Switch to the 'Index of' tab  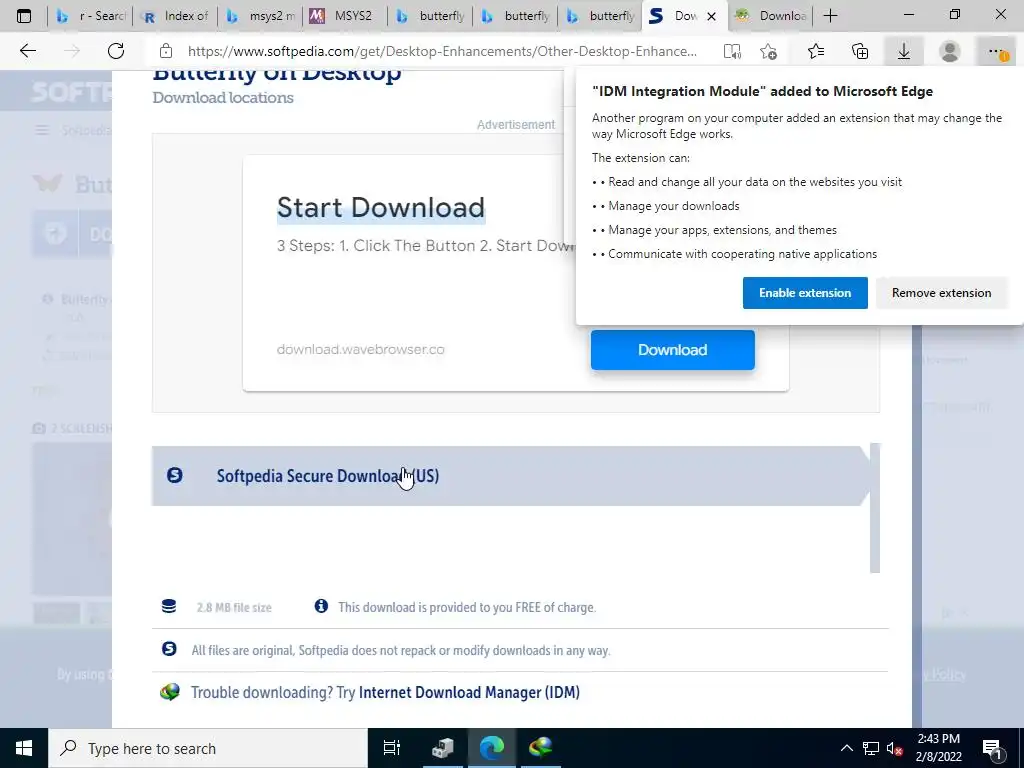tap(176, 16)
